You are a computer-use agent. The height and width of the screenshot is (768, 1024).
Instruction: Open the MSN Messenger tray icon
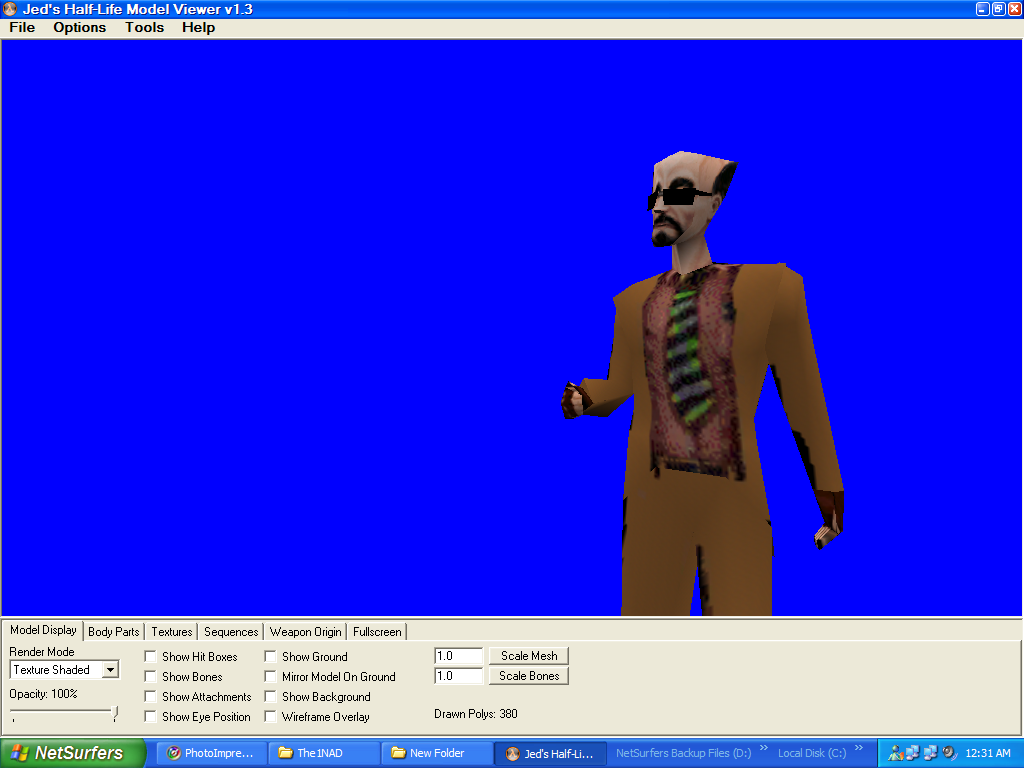click(895, 753)
